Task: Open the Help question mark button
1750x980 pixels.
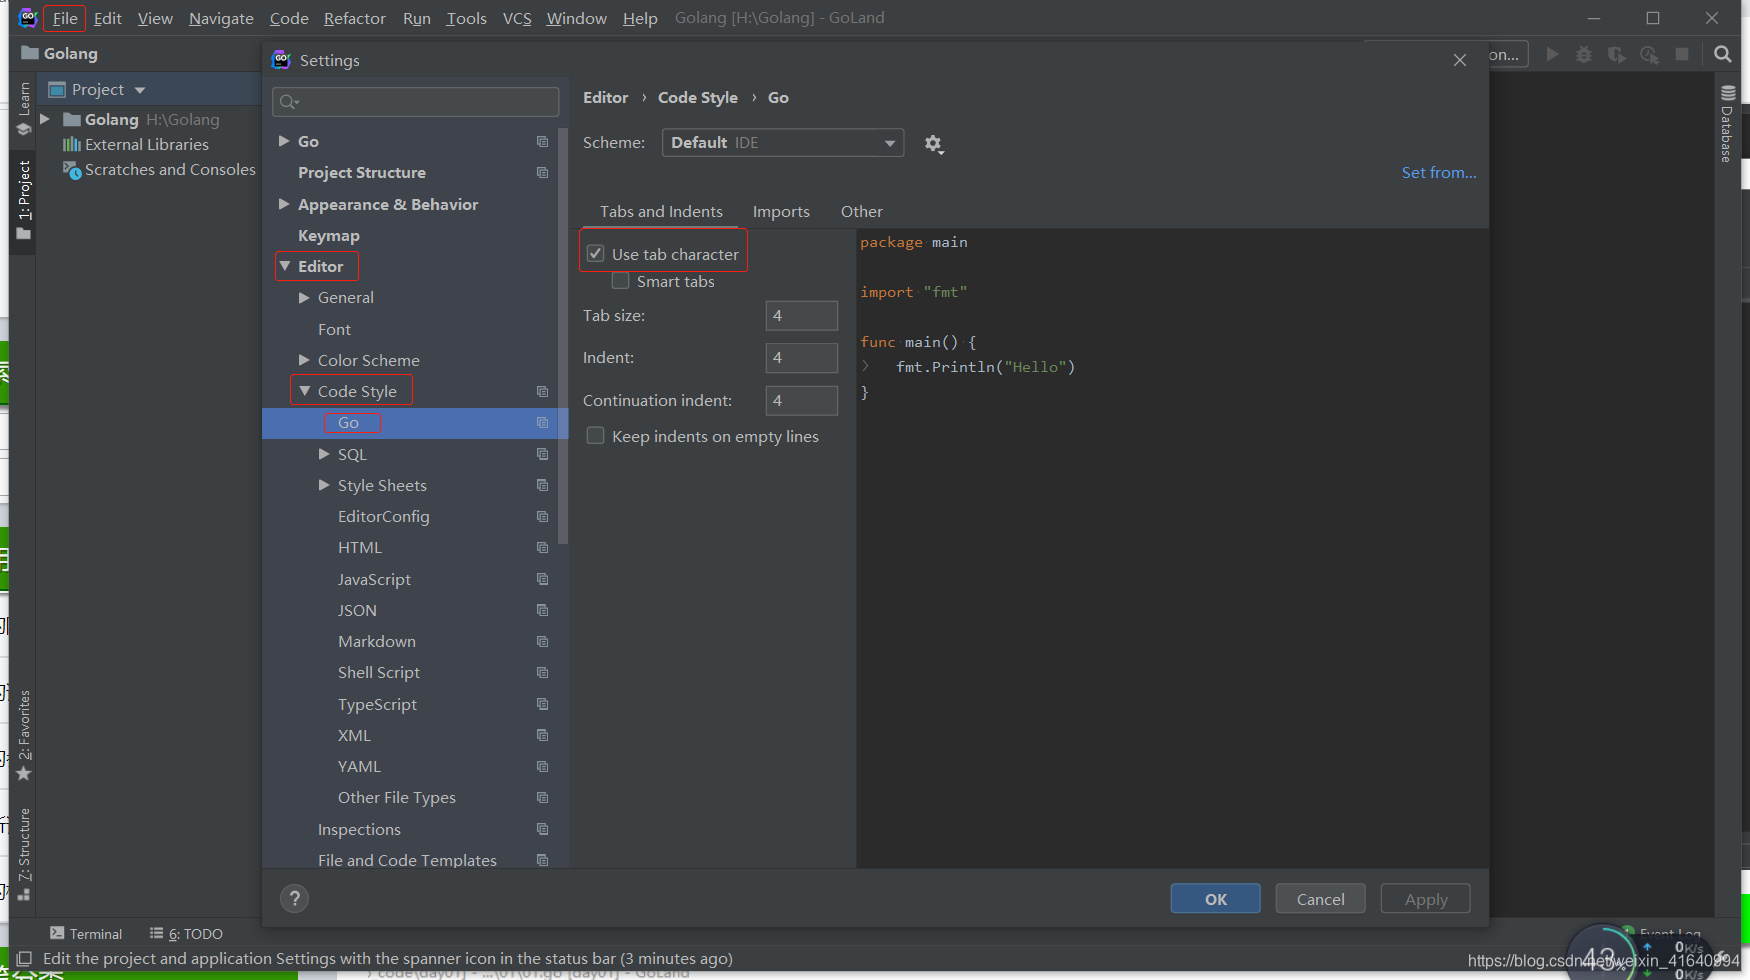Action: tap(294, 898)
